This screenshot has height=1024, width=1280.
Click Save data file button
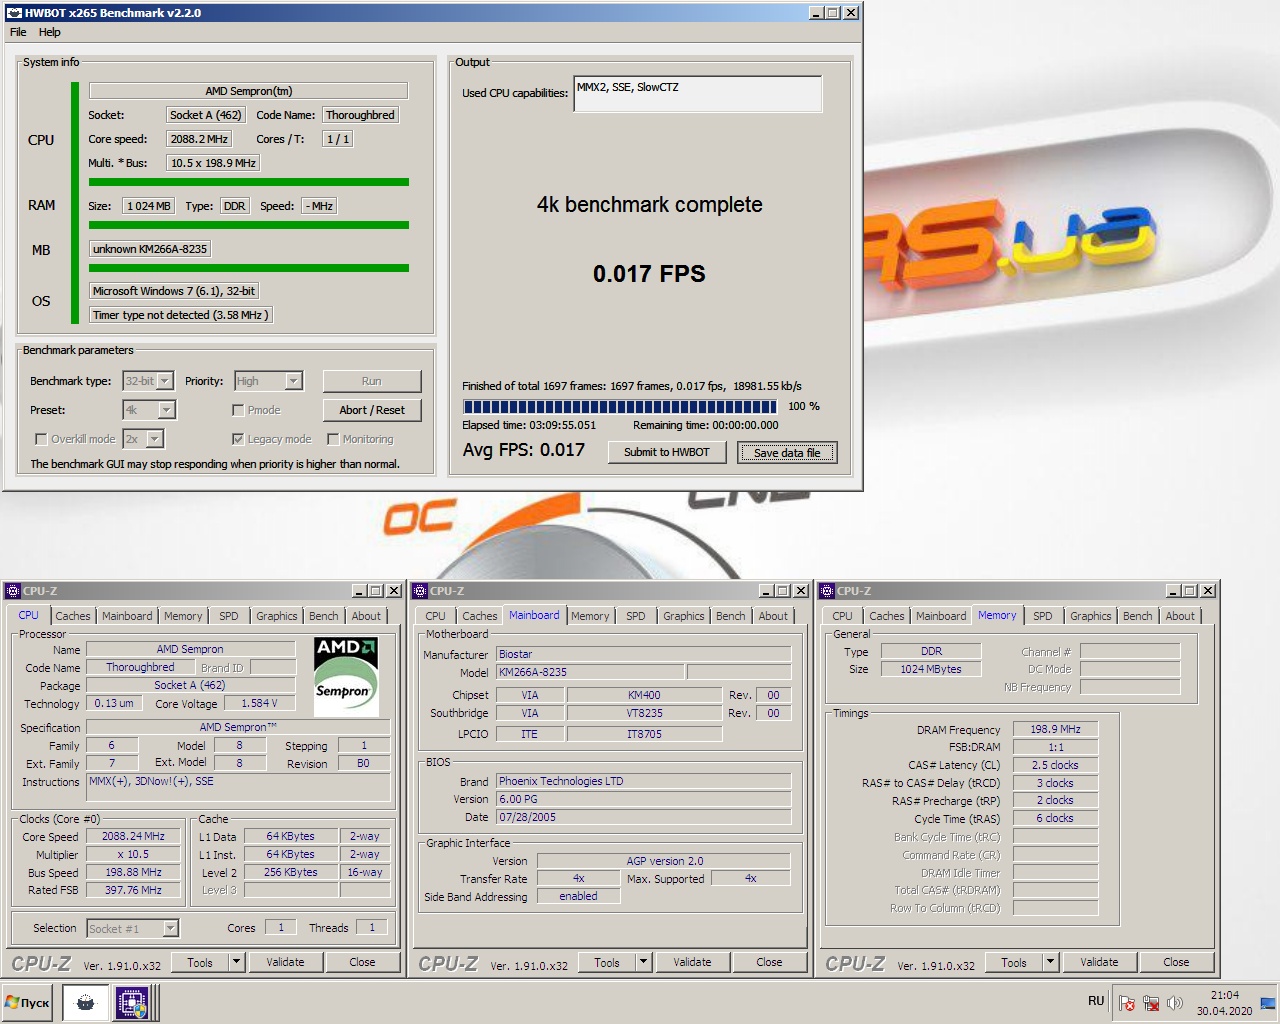[x=787, y=452]
